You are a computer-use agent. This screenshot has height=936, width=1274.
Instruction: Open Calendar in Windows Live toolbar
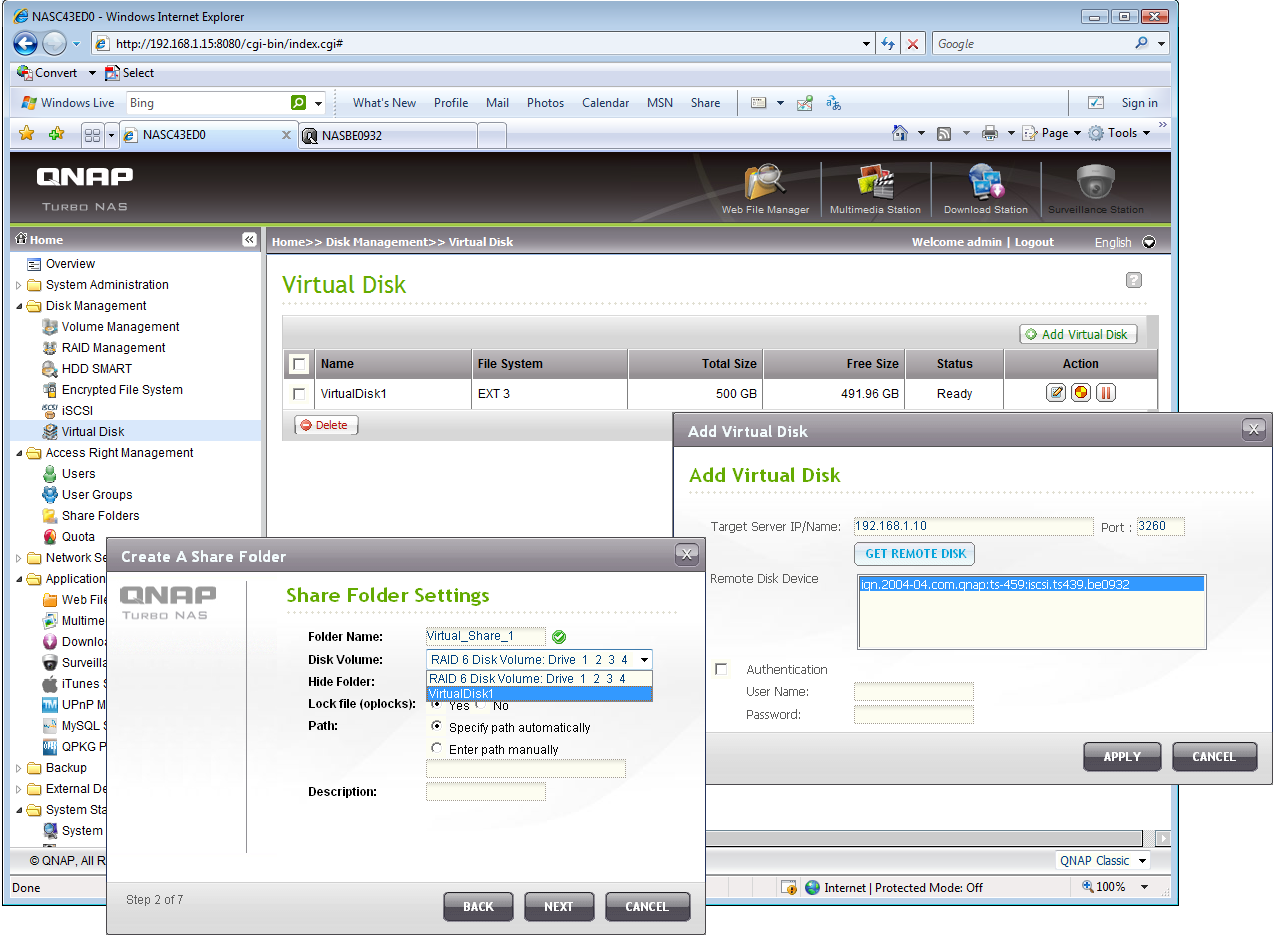tap(605, 103)
